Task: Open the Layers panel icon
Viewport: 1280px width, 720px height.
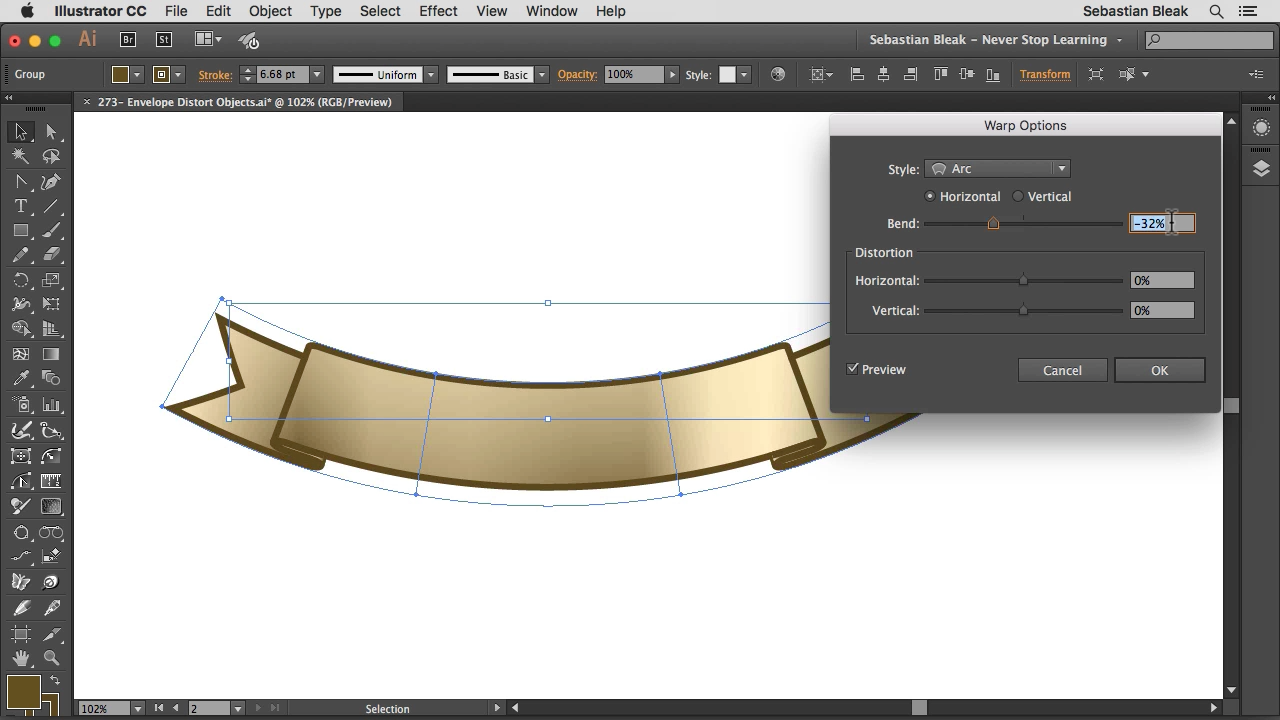Action: point(1261,168)
